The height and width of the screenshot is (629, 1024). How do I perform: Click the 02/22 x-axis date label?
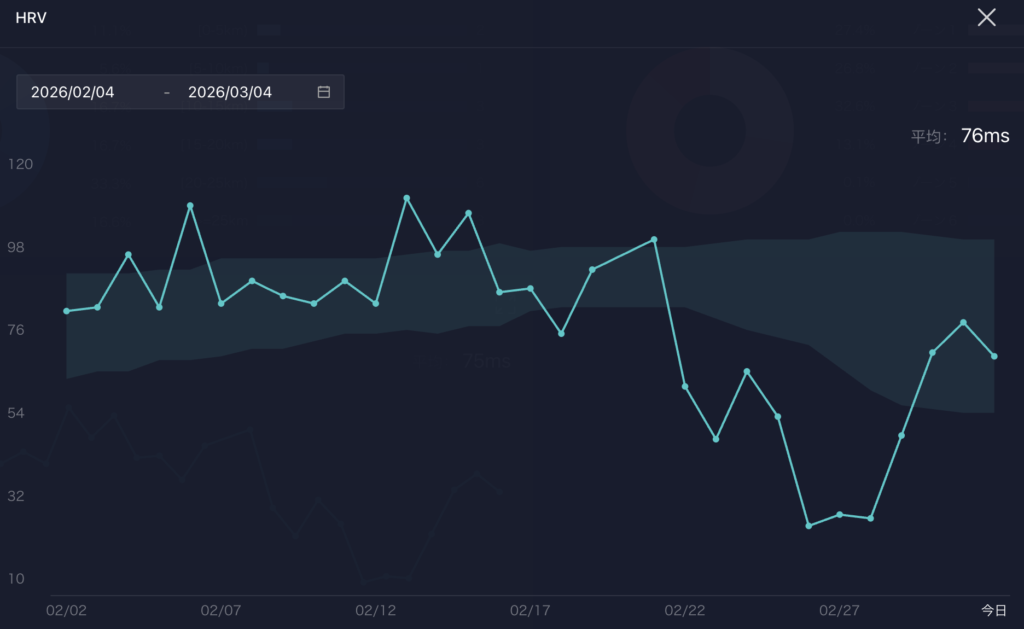[685, 610]
